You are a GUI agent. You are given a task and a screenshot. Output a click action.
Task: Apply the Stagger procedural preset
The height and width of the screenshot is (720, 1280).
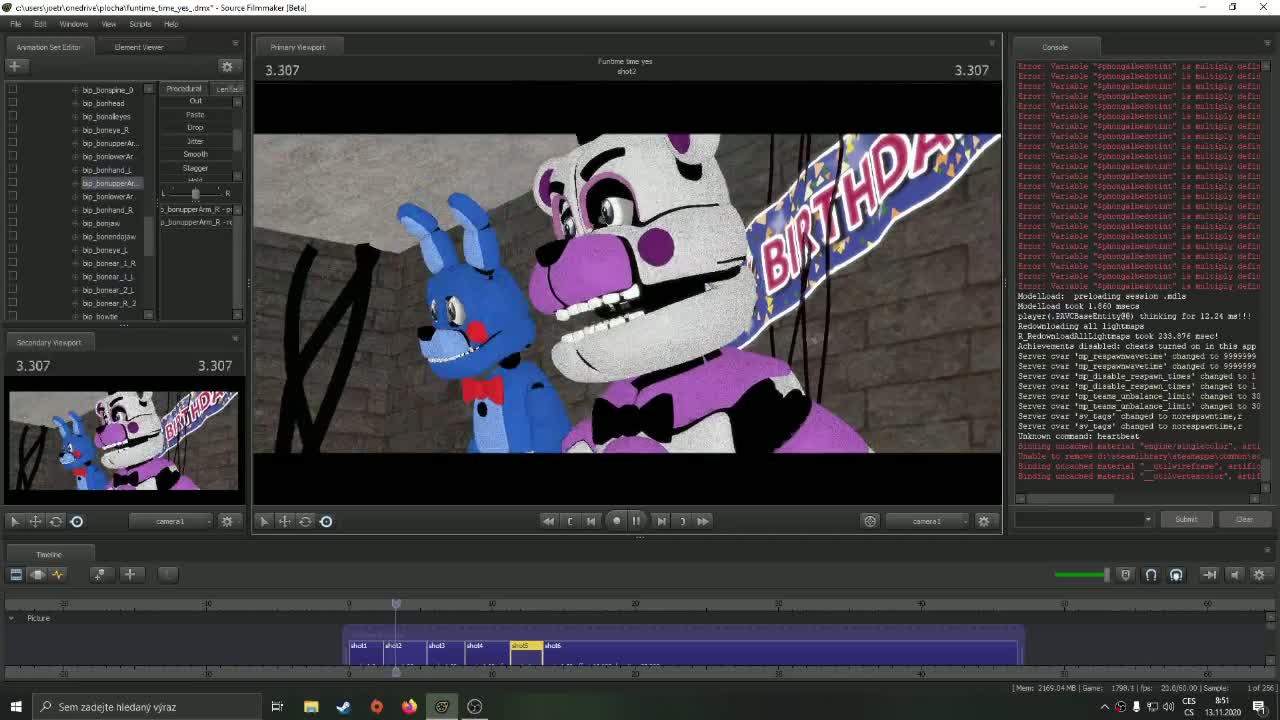[x=195, y=168]
